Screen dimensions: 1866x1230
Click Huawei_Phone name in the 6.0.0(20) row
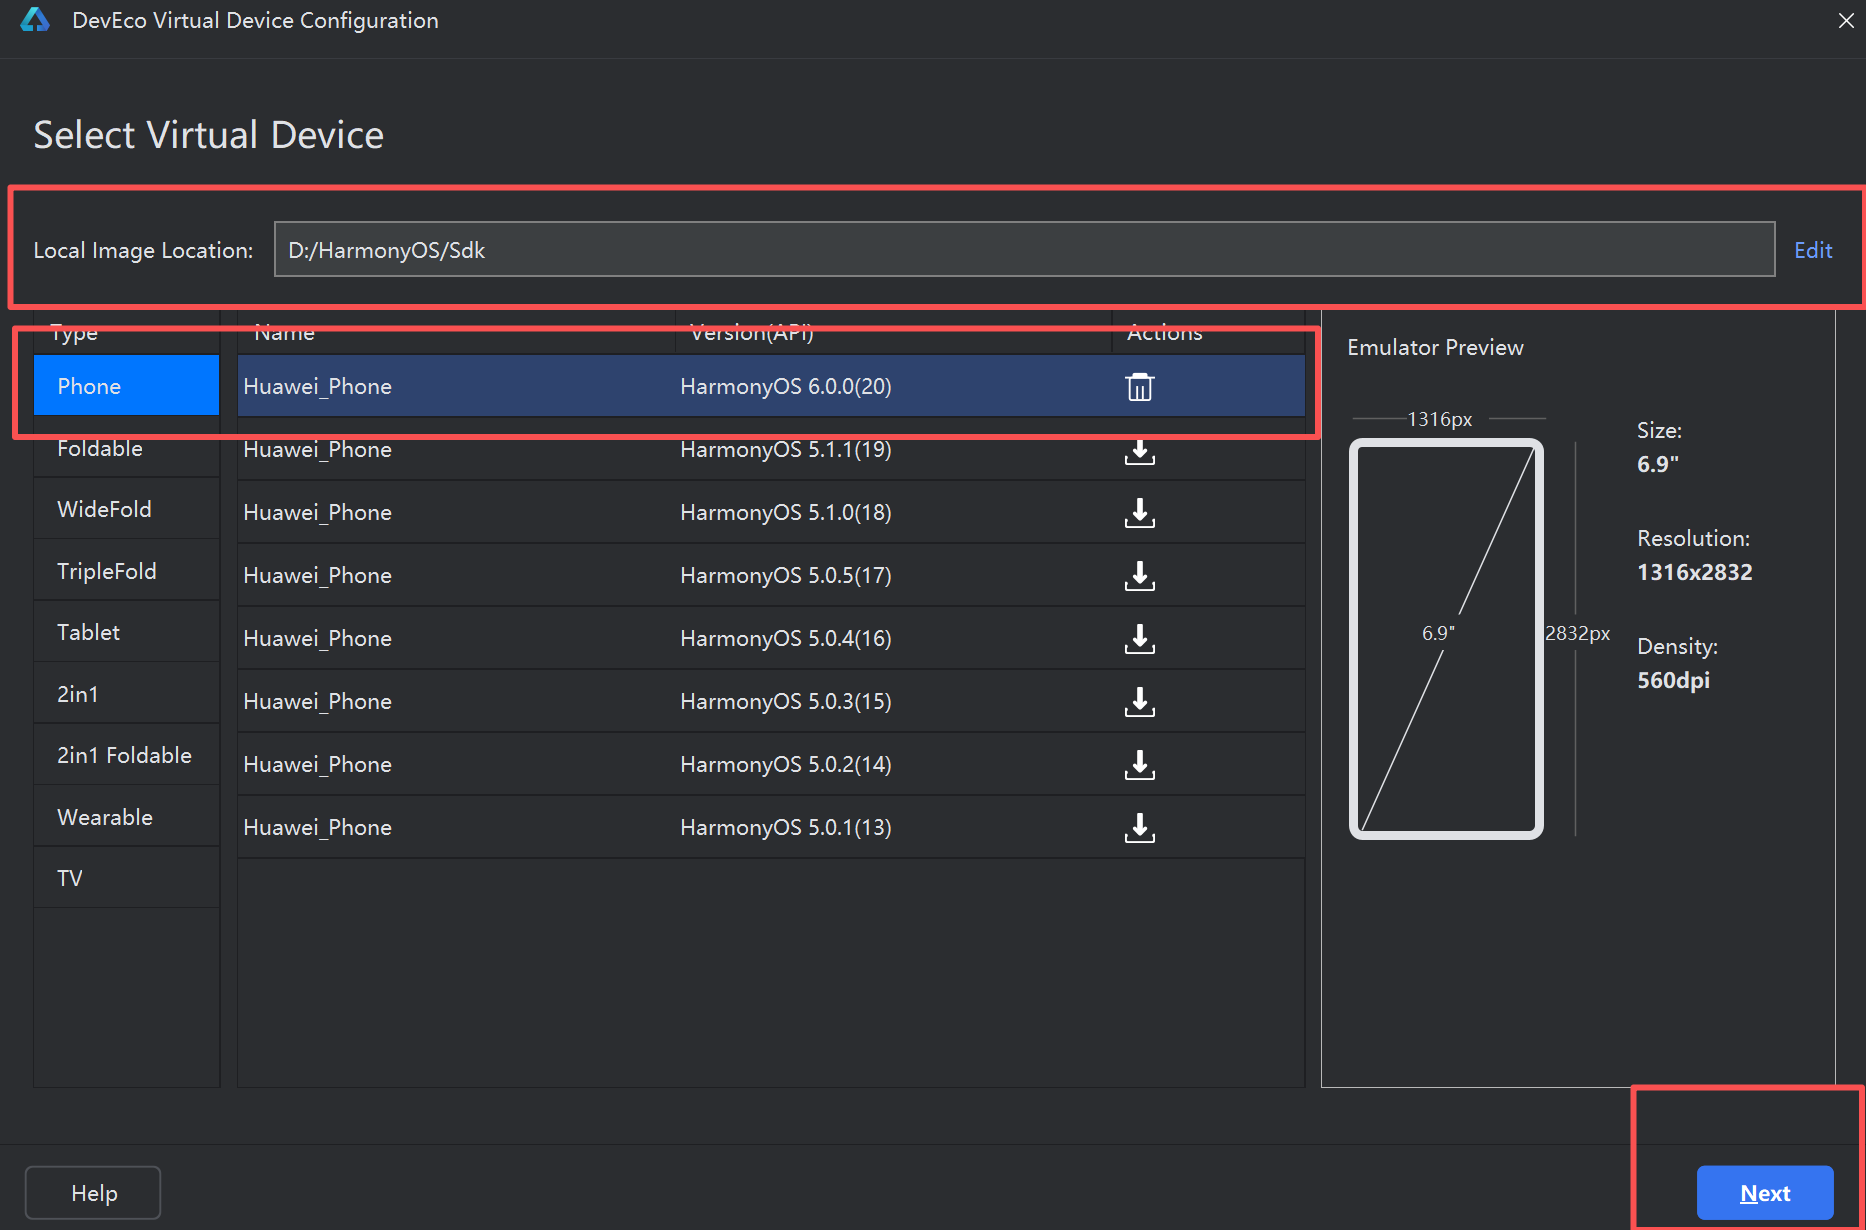tap(317, 386)
